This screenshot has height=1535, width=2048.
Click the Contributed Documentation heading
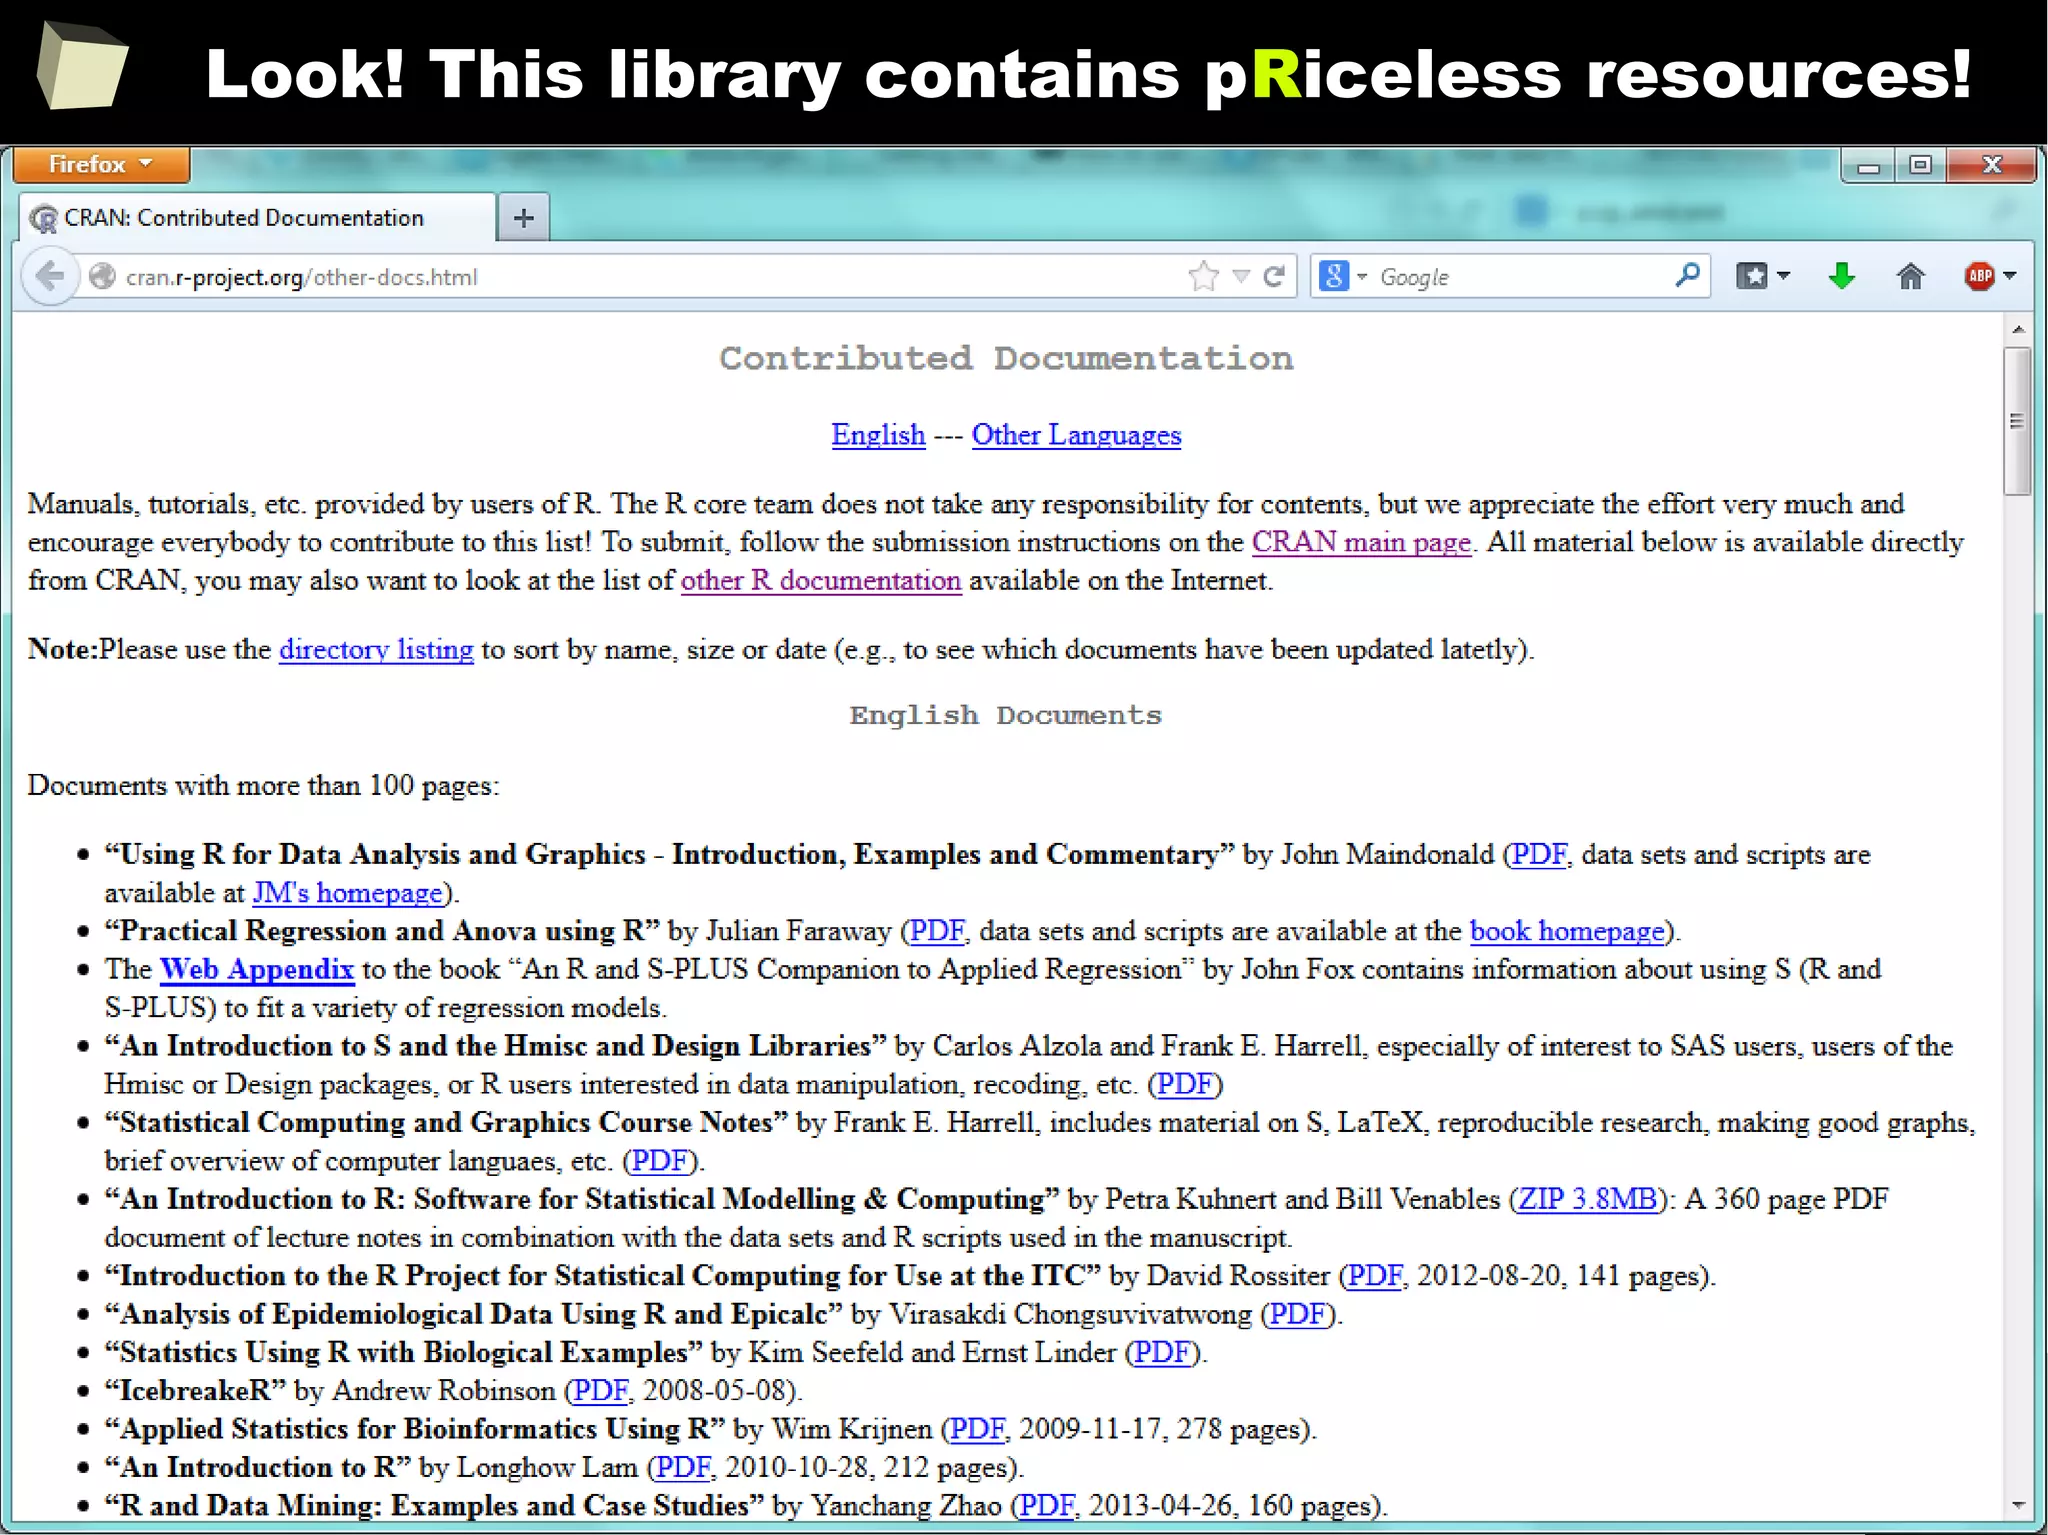(x=1006, y=358)
